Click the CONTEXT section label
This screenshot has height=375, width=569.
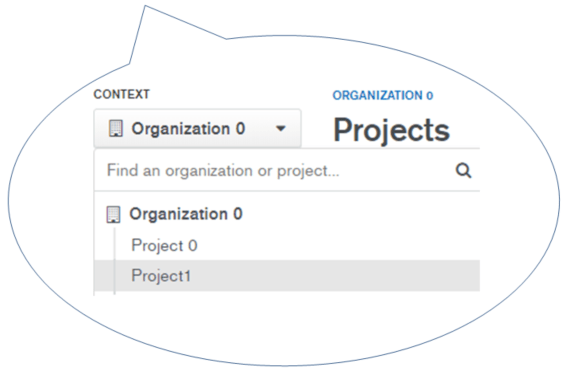click(x=122, y=94)
